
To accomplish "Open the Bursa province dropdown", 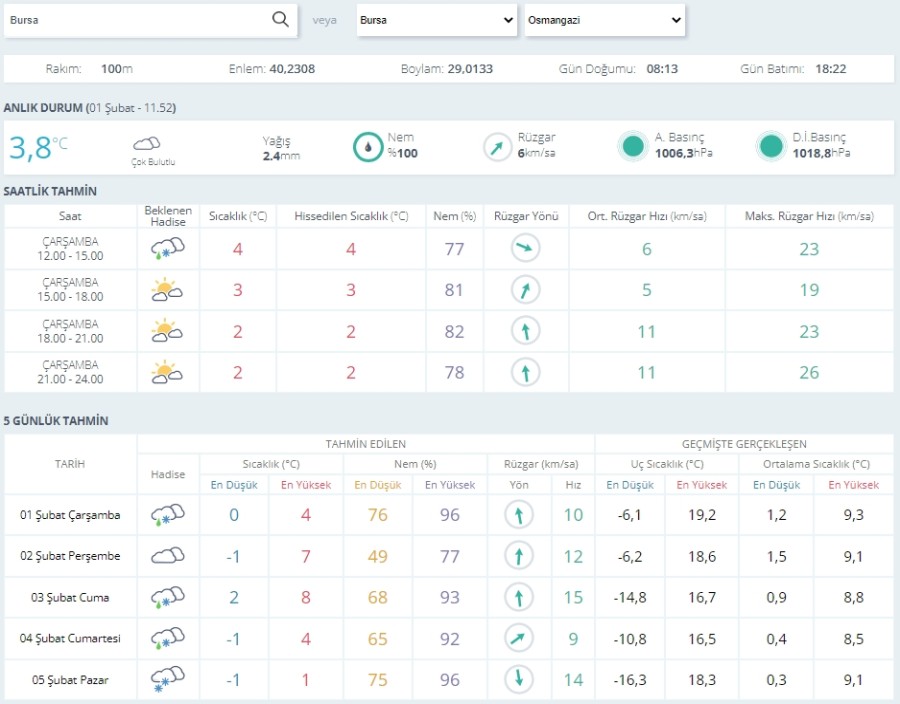I will (436, 20).
